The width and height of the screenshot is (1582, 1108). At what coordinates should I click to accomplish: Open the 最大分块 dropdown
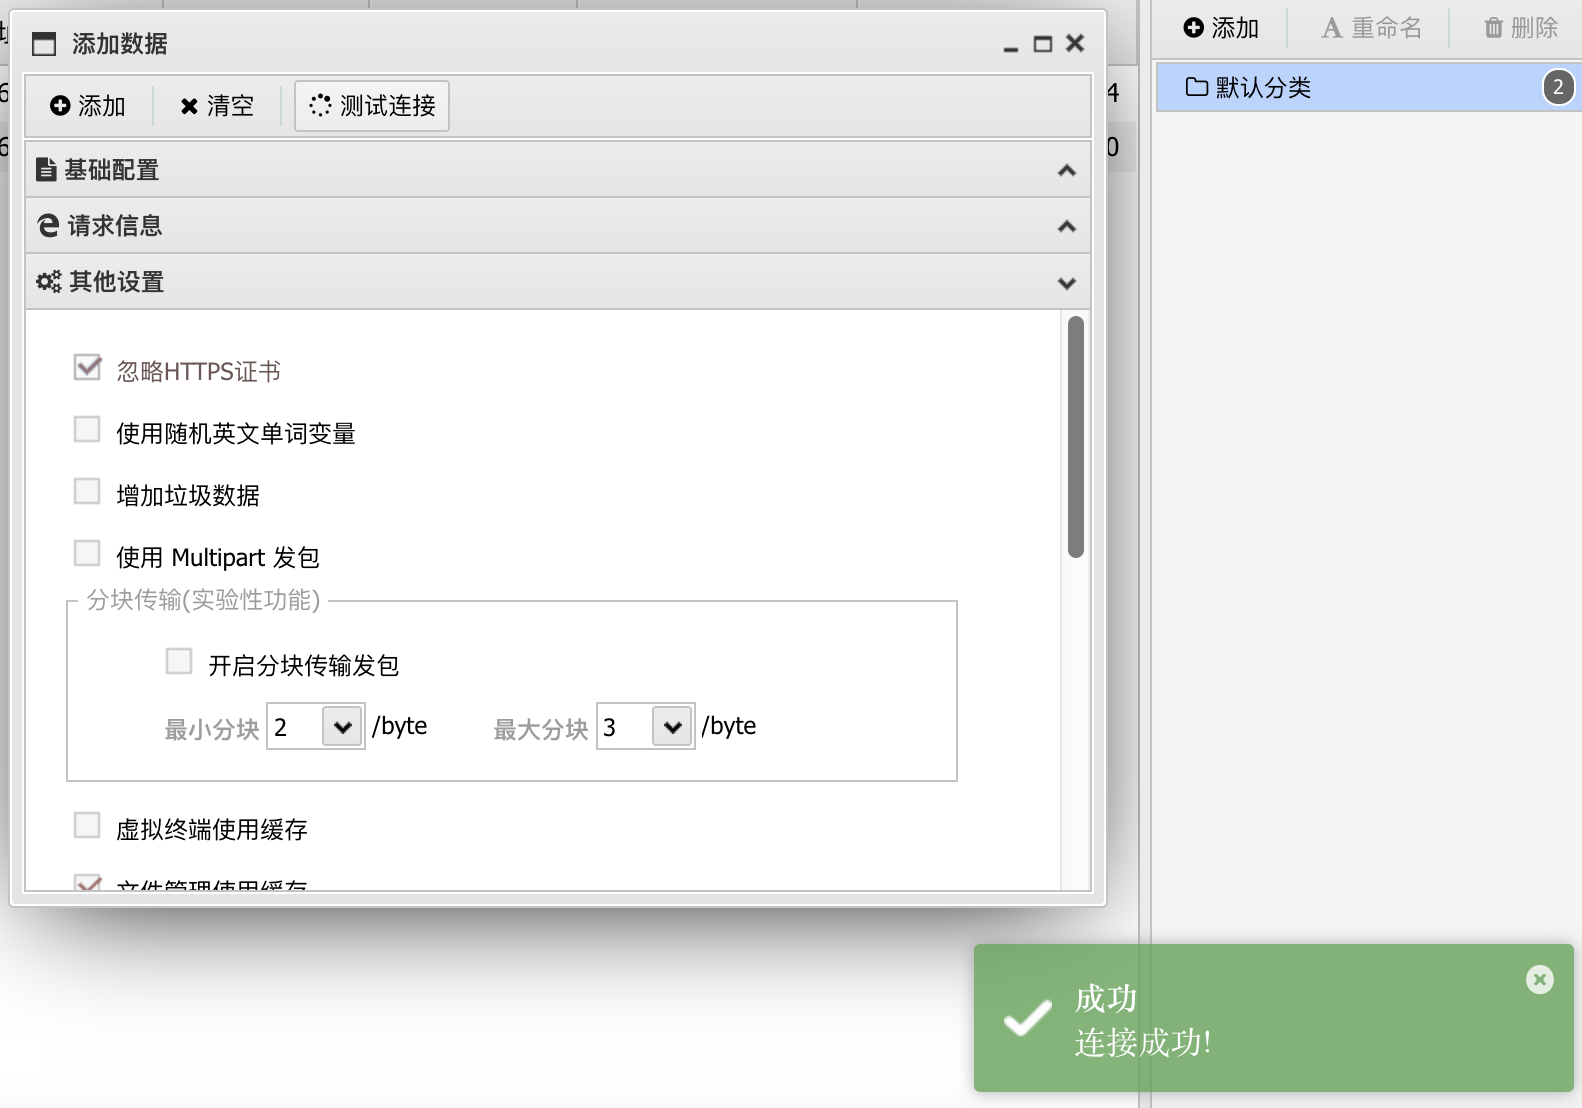coord(672,727)
